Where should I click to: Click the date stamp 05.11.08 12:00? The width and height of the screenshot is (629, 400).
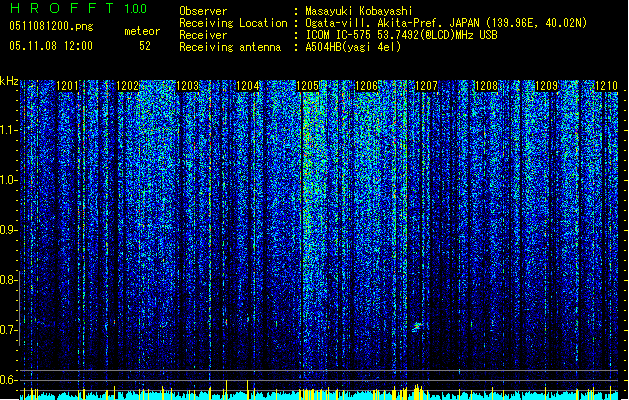pyautogui.click(x=51, y=46)
